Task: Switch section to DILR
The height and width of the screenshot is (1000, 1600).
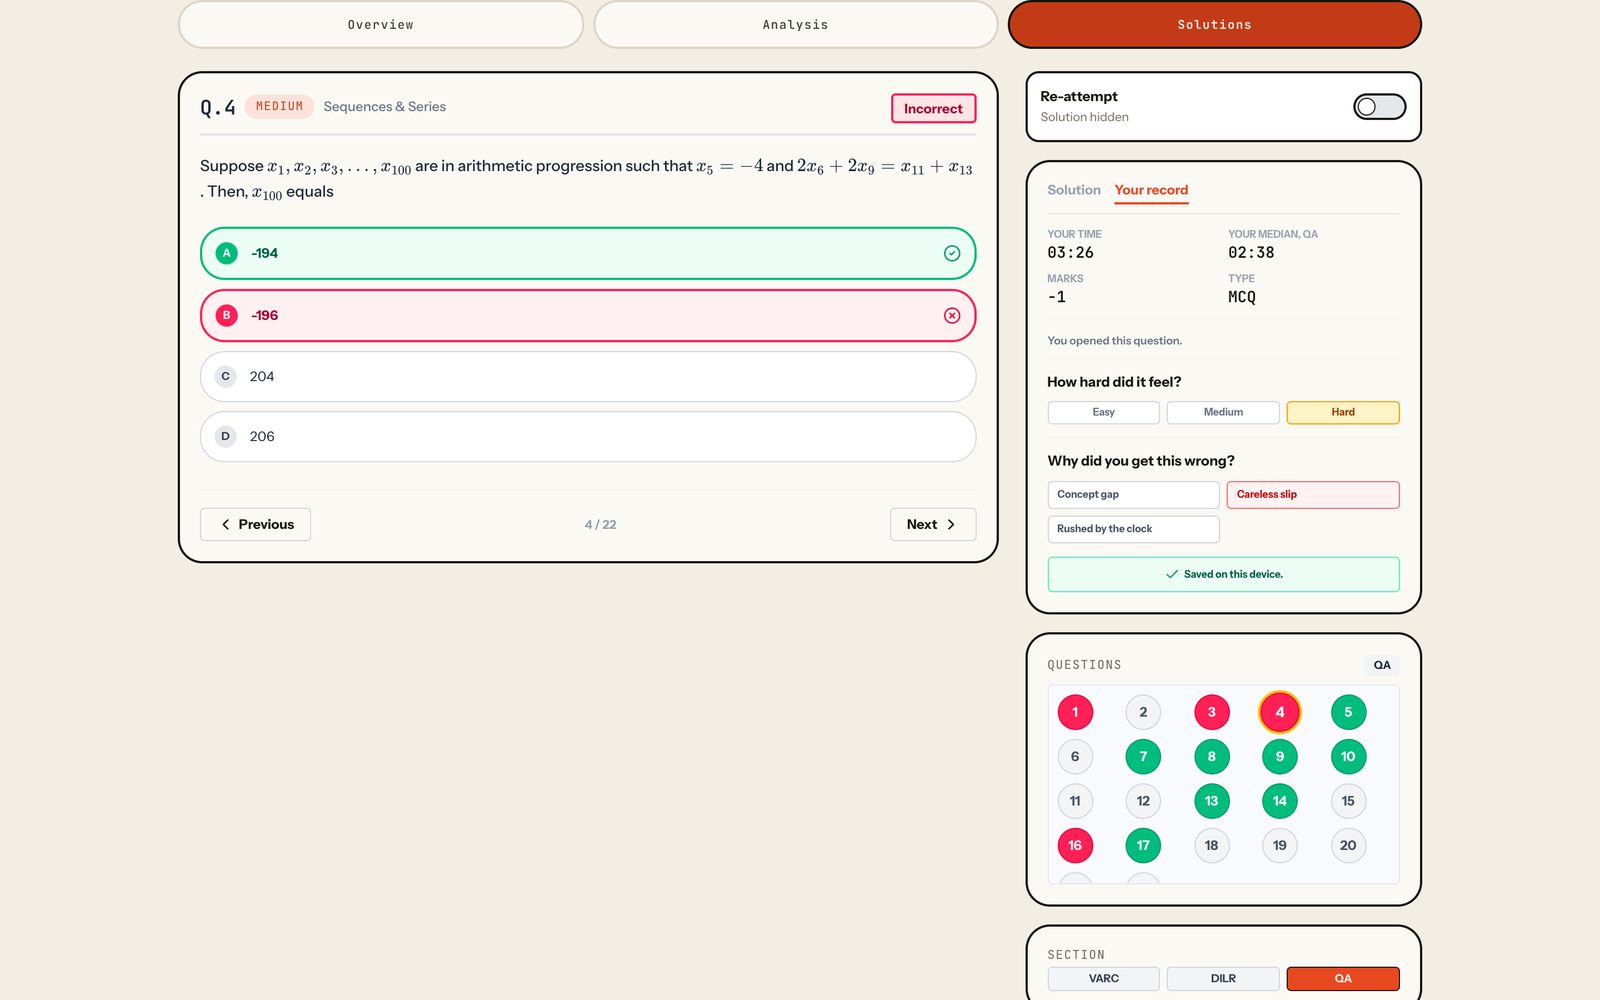Action: pos(1223,979)
